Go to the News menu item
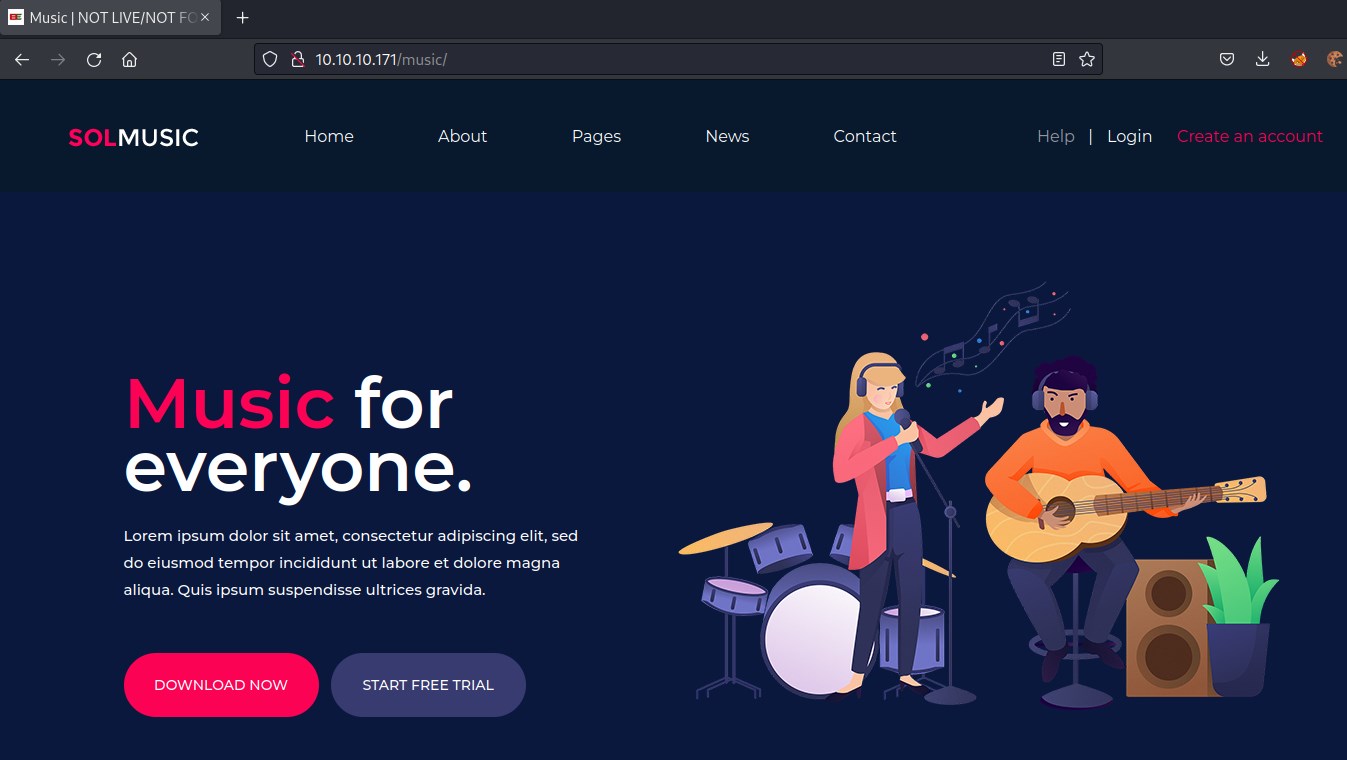 pyautogui.click(x=727, y=137)
